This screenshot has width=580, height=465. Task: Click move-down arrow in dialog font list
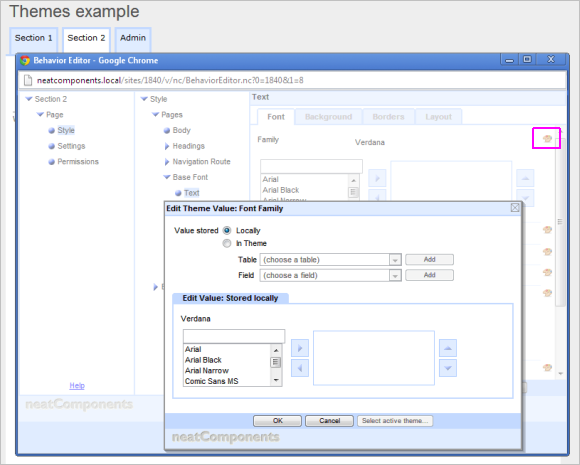(x=448, y=368)
